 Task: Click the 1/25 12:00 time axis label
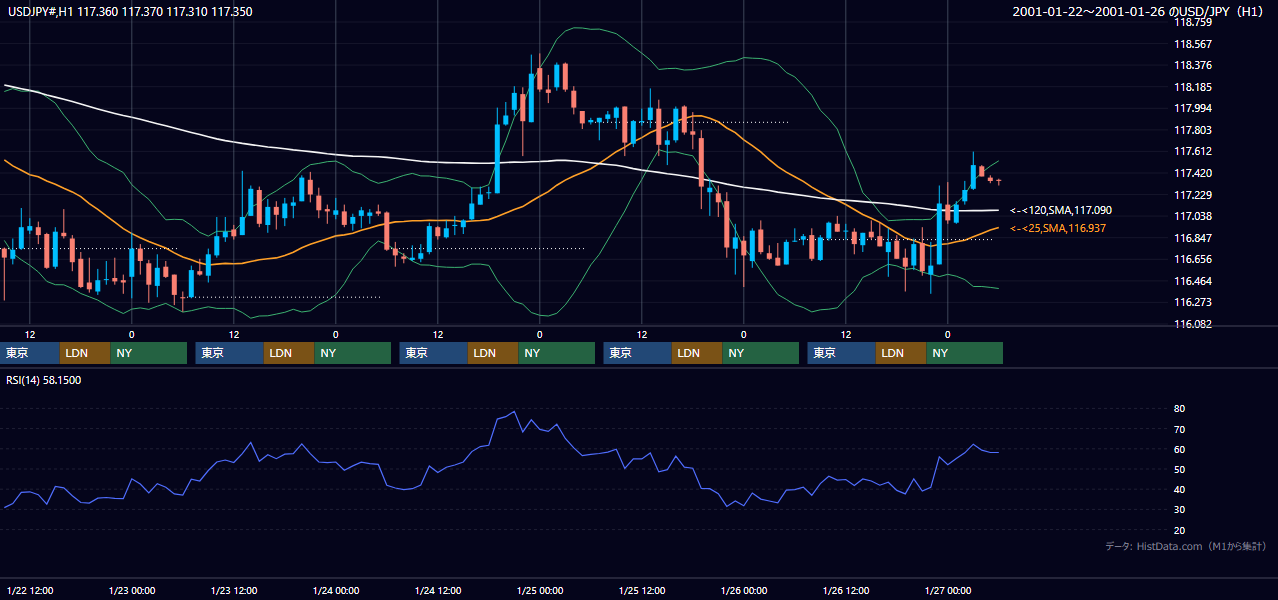(642, 591)
